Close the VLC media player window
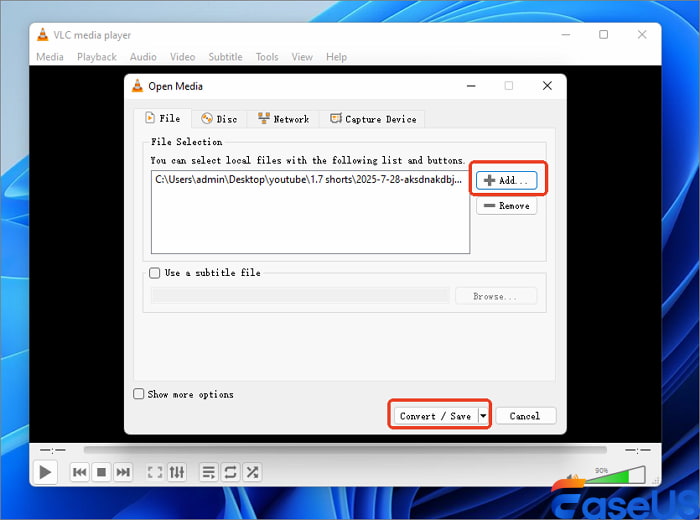This screenshot has width=700, height=520. [x=642, y=35]
